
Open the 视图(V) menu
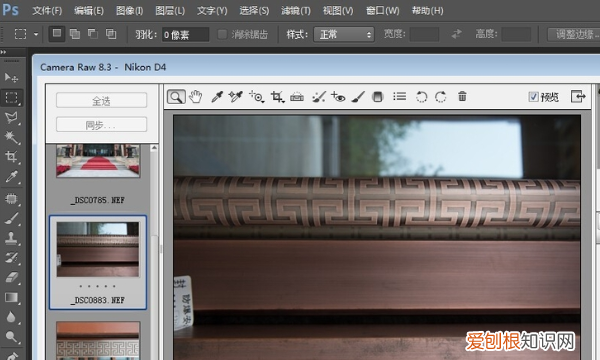pyautogui.click(x=338, y=10)
